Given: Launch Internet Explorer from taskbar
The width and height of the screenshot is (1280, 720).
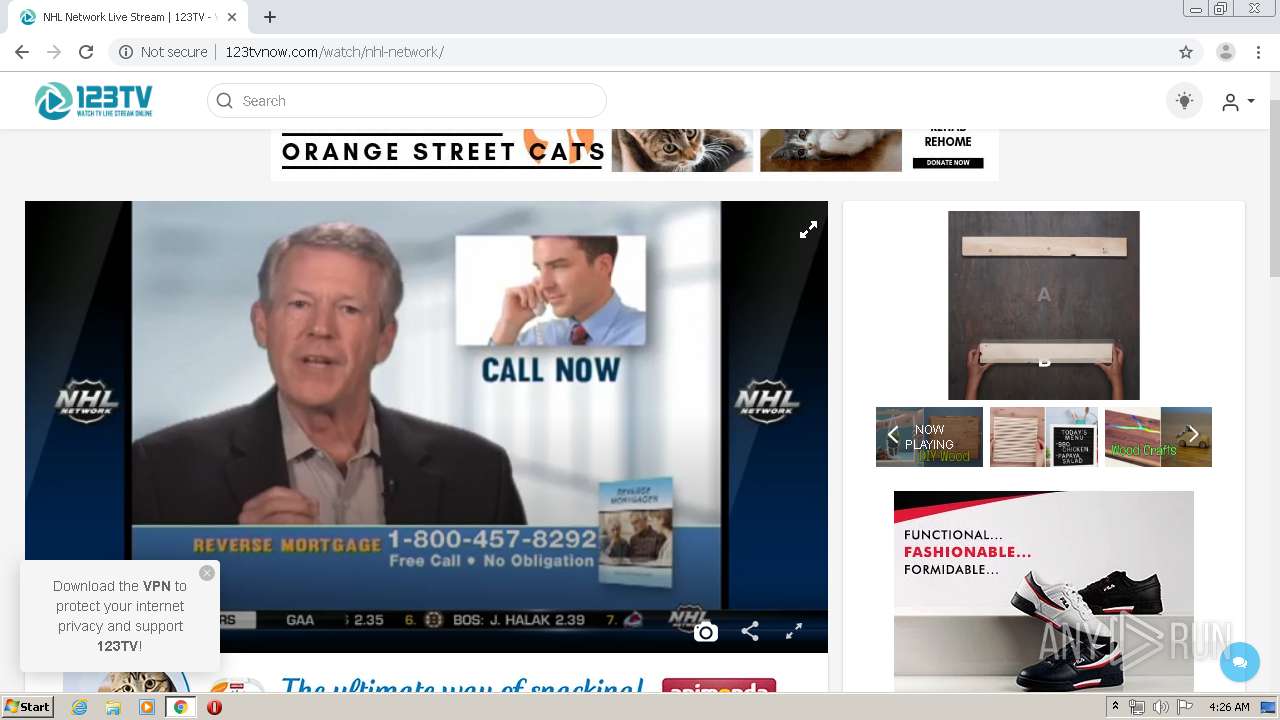Looking at the screenshot, I should tap(79, 707).
